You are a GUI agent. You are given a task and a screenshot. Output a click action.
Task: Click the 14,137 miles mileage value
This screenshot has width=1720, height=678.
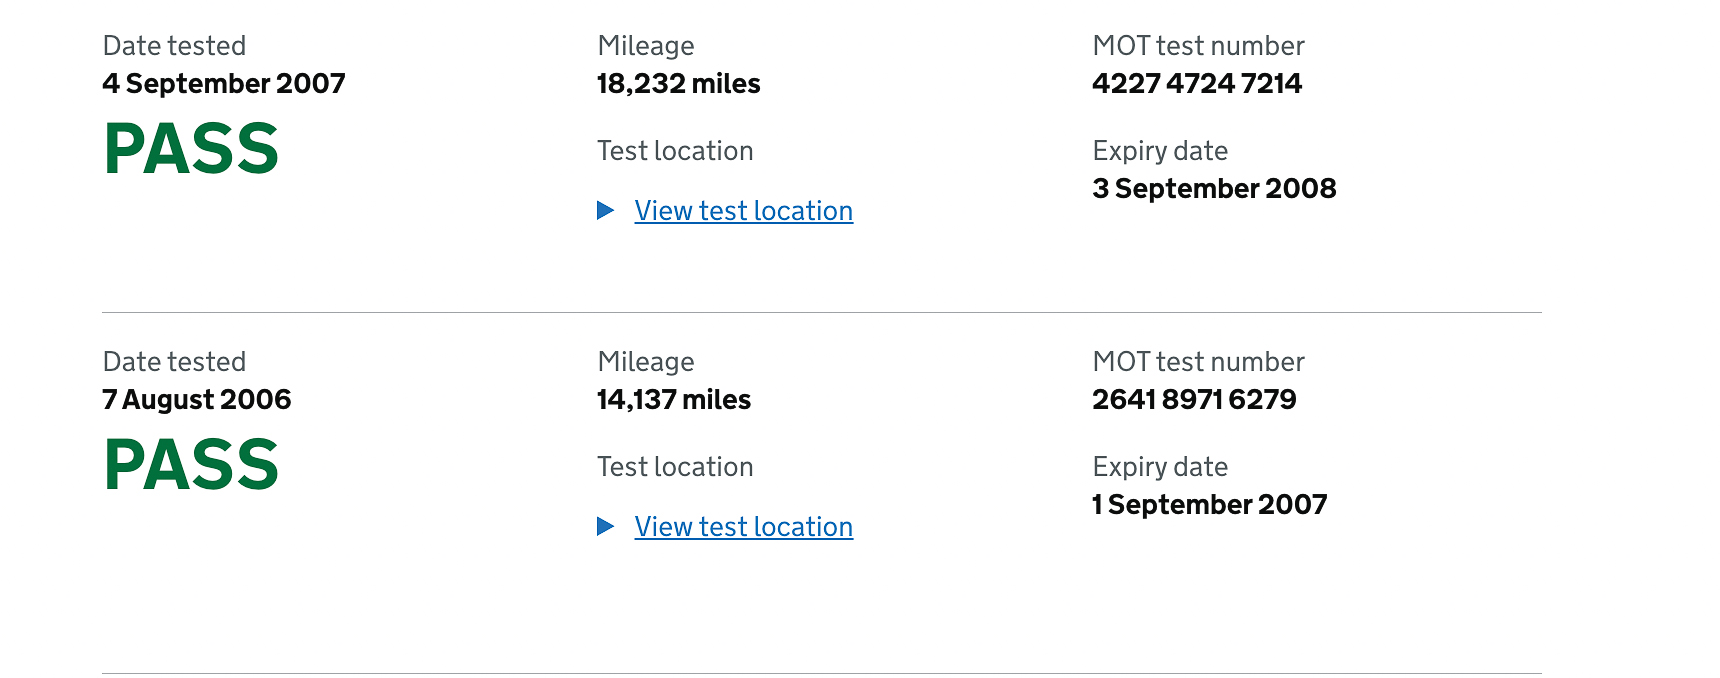tap(674, 400)
